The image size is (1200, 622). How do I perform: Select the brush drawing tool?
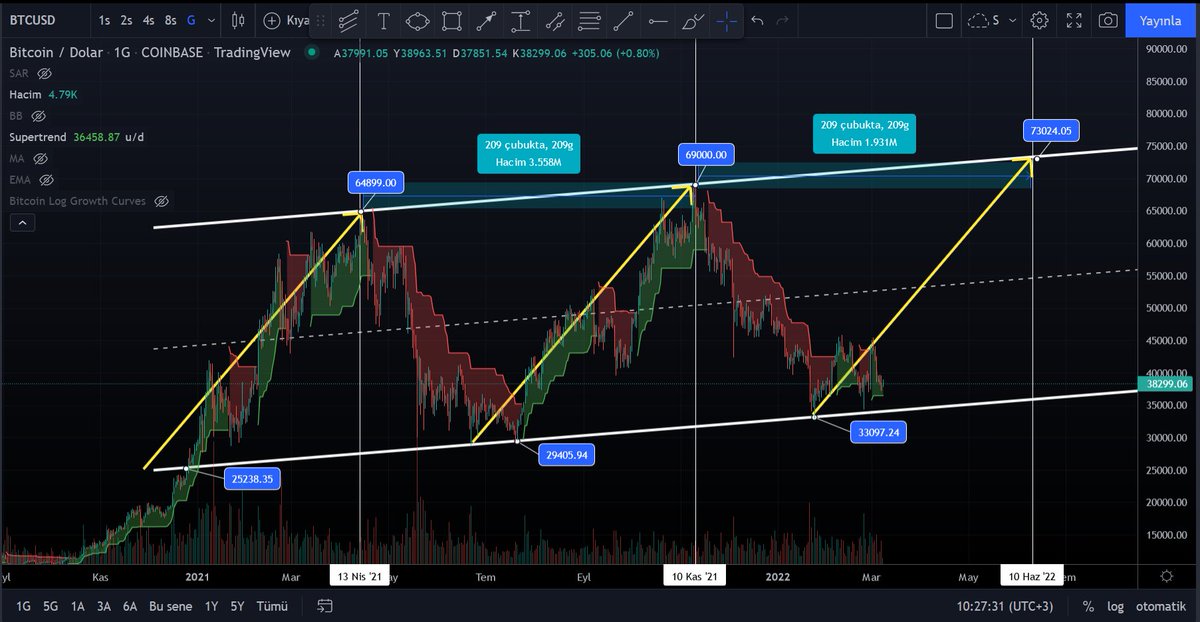click(692, 20)
